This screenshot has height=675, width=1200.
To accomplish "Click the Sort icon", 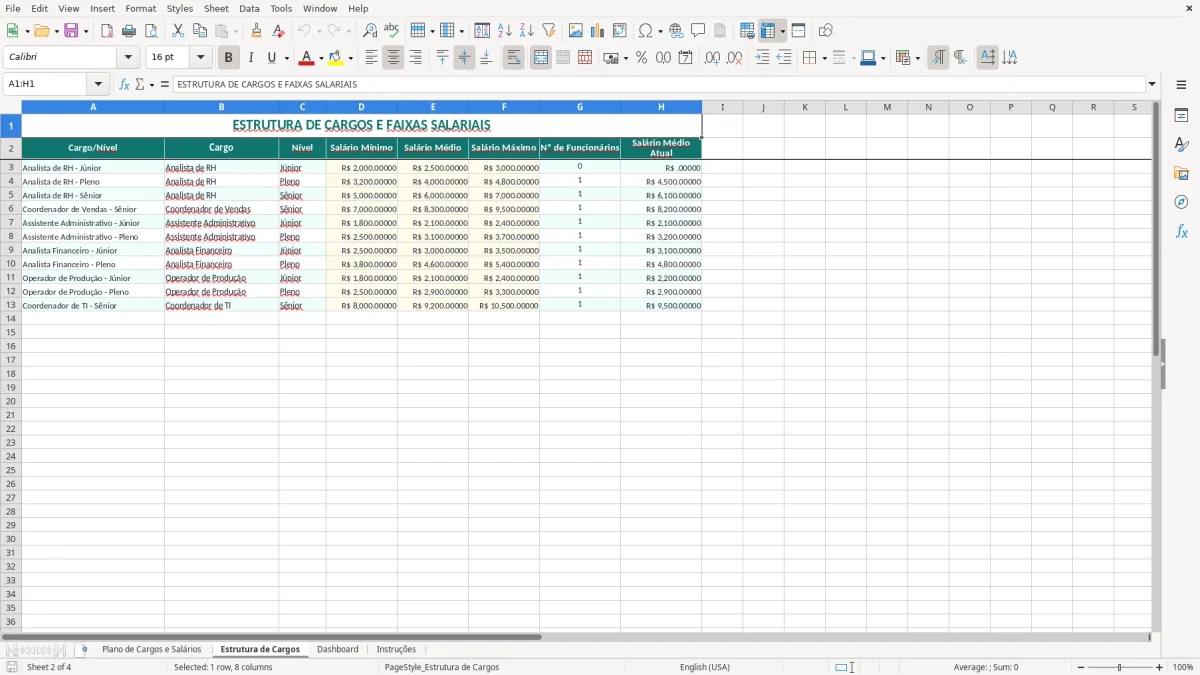I will pos(482,31).
